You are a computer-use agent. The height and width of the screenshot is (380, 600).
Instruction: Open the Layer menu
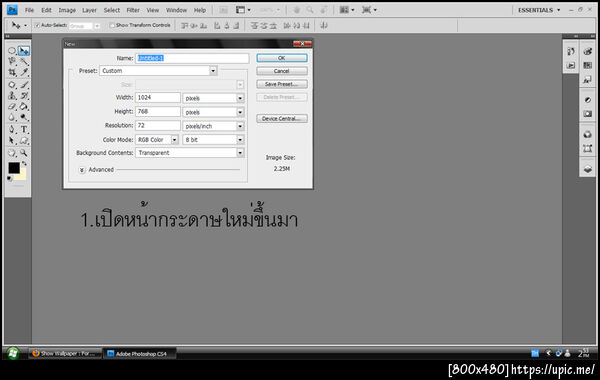(x=90, y=10)
